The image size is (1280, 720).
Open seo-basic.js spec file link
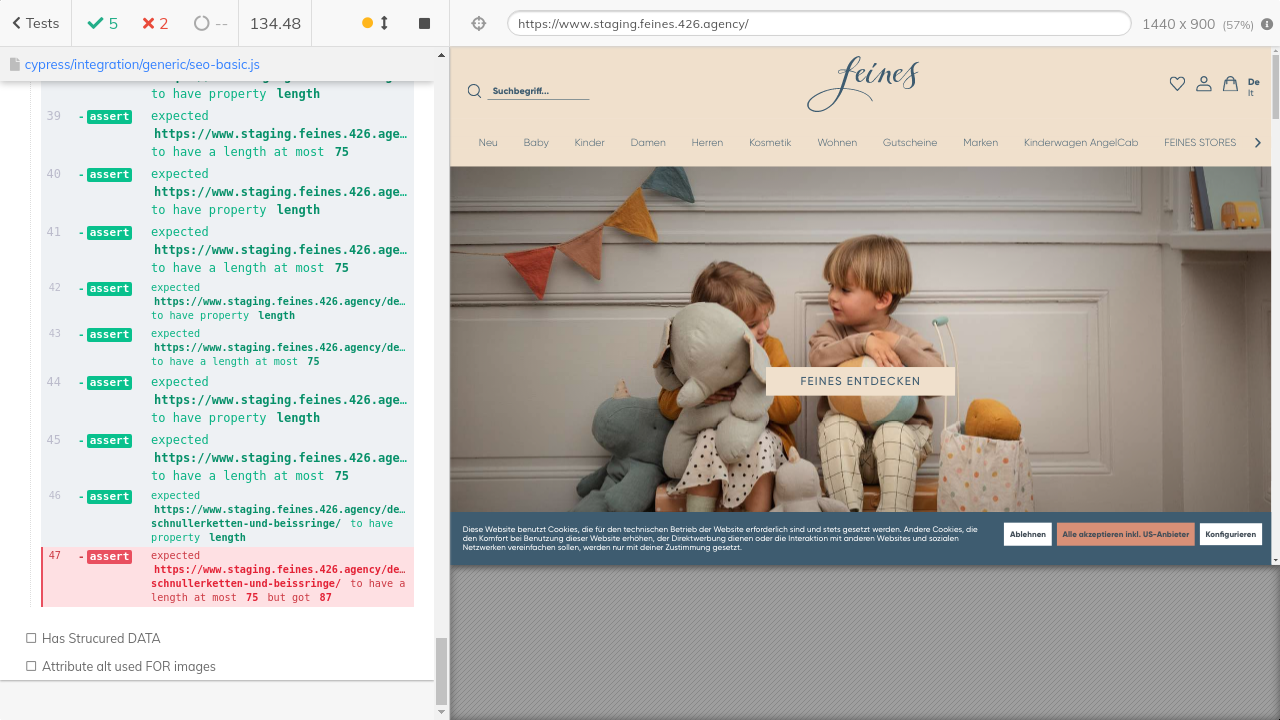[142, 64]
